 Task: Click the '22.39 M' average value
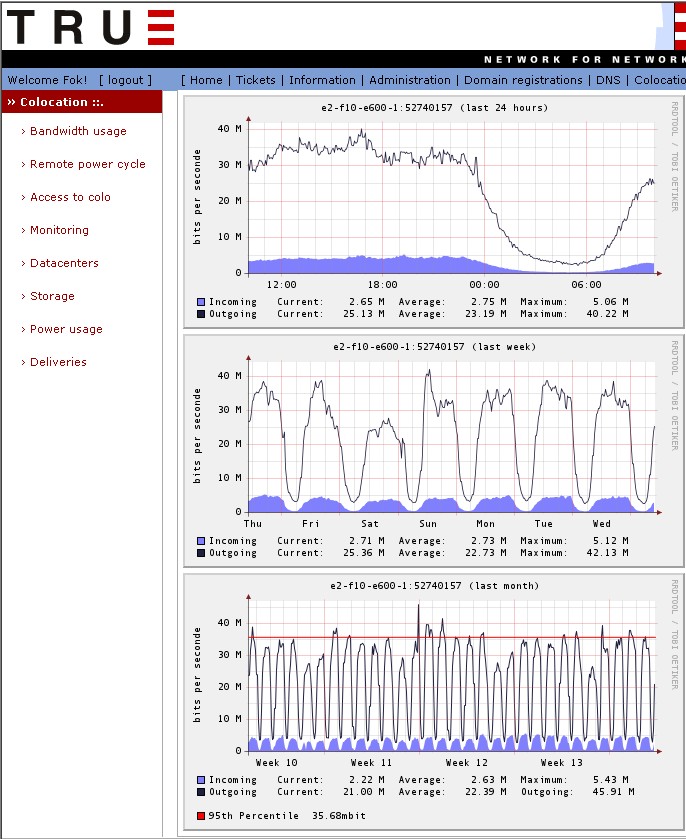pyautogui.click(x=486, y=792)
